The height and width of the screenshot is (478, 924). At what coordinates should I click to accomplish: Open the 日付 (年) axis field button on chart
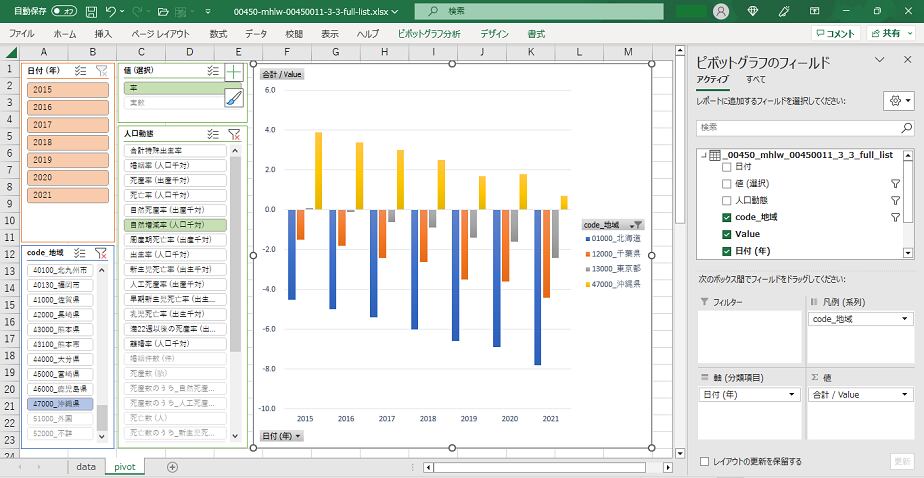click(x=282, y=436)
